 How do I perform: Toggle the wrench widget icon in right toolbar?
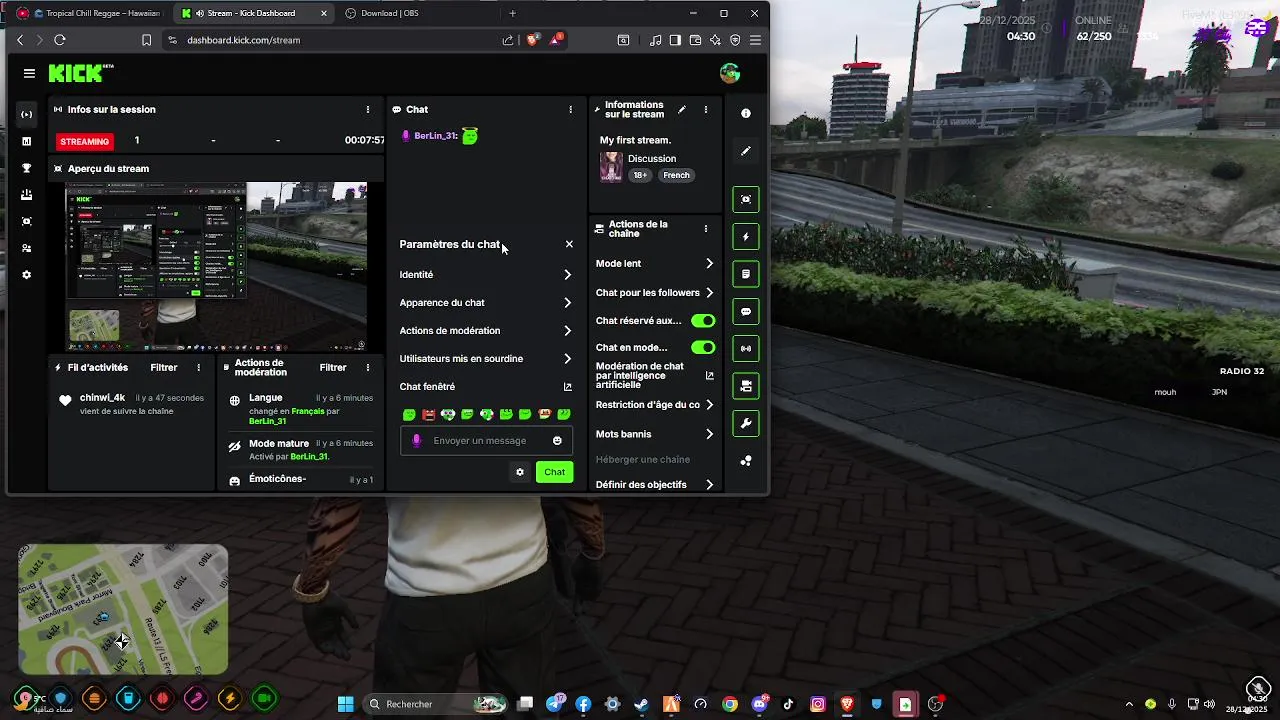click(x=746, y=424)
